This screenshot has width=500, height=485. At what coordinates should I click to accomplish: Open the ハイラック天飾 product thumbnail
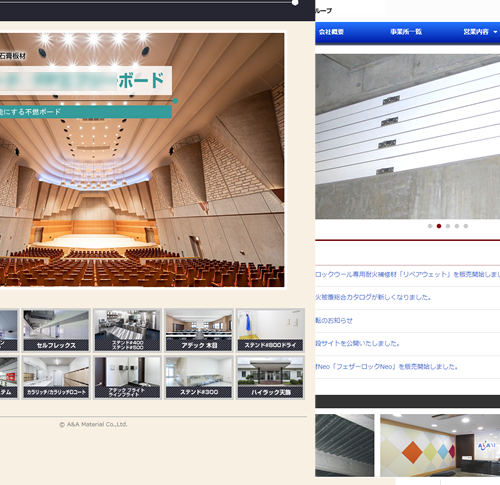point(270,377)
